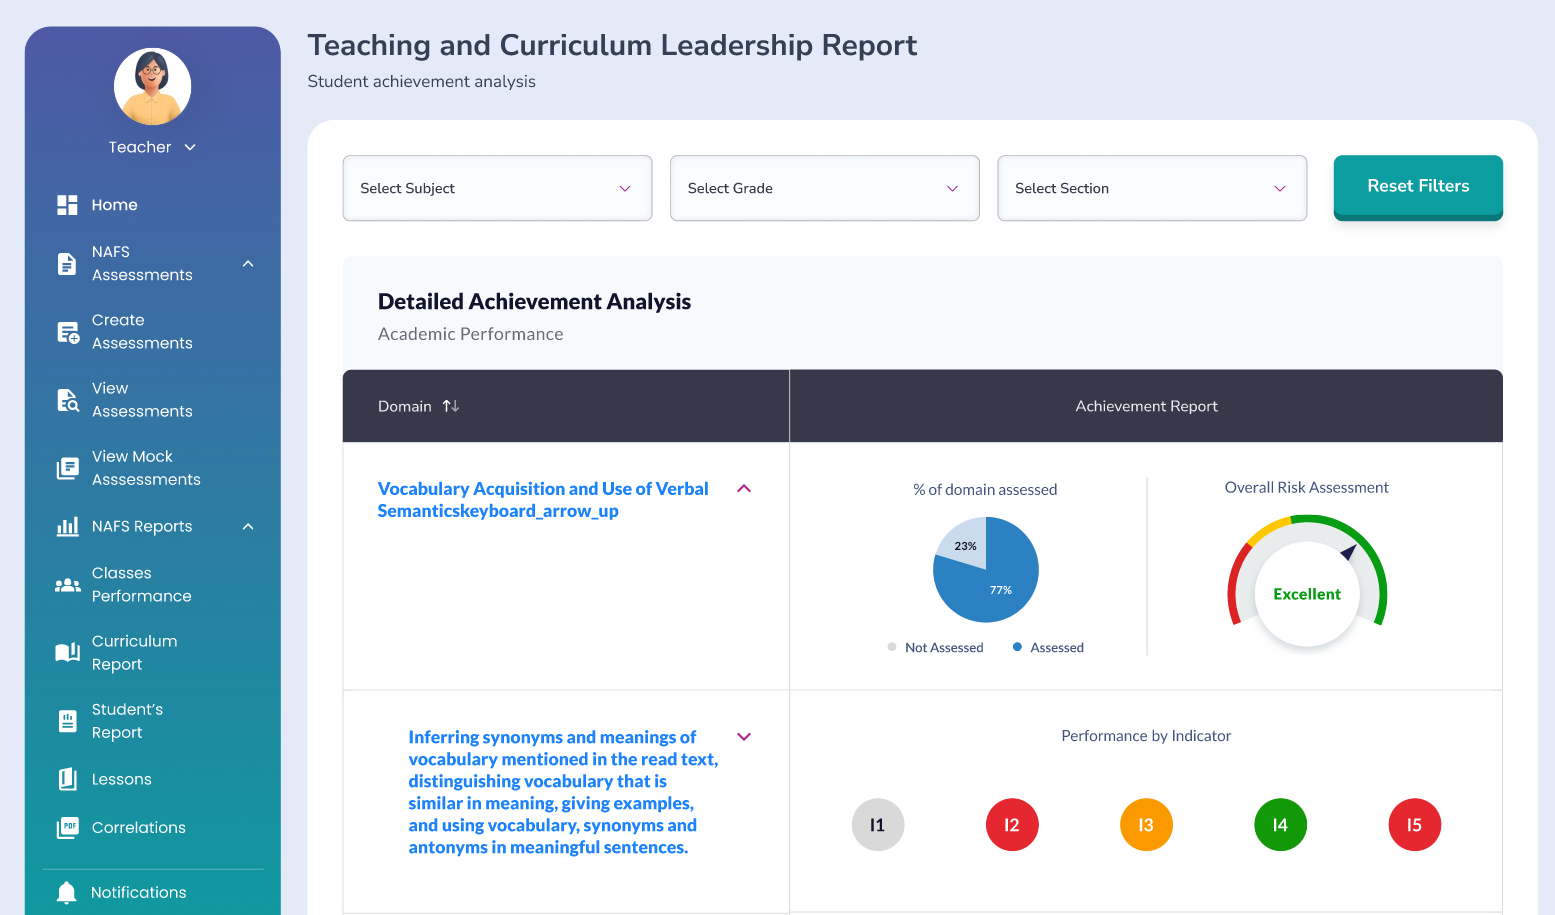Viewport: 1555px width, 915px height.
Task: Click the Correlations PDF icon
Action: click(67, 828)
